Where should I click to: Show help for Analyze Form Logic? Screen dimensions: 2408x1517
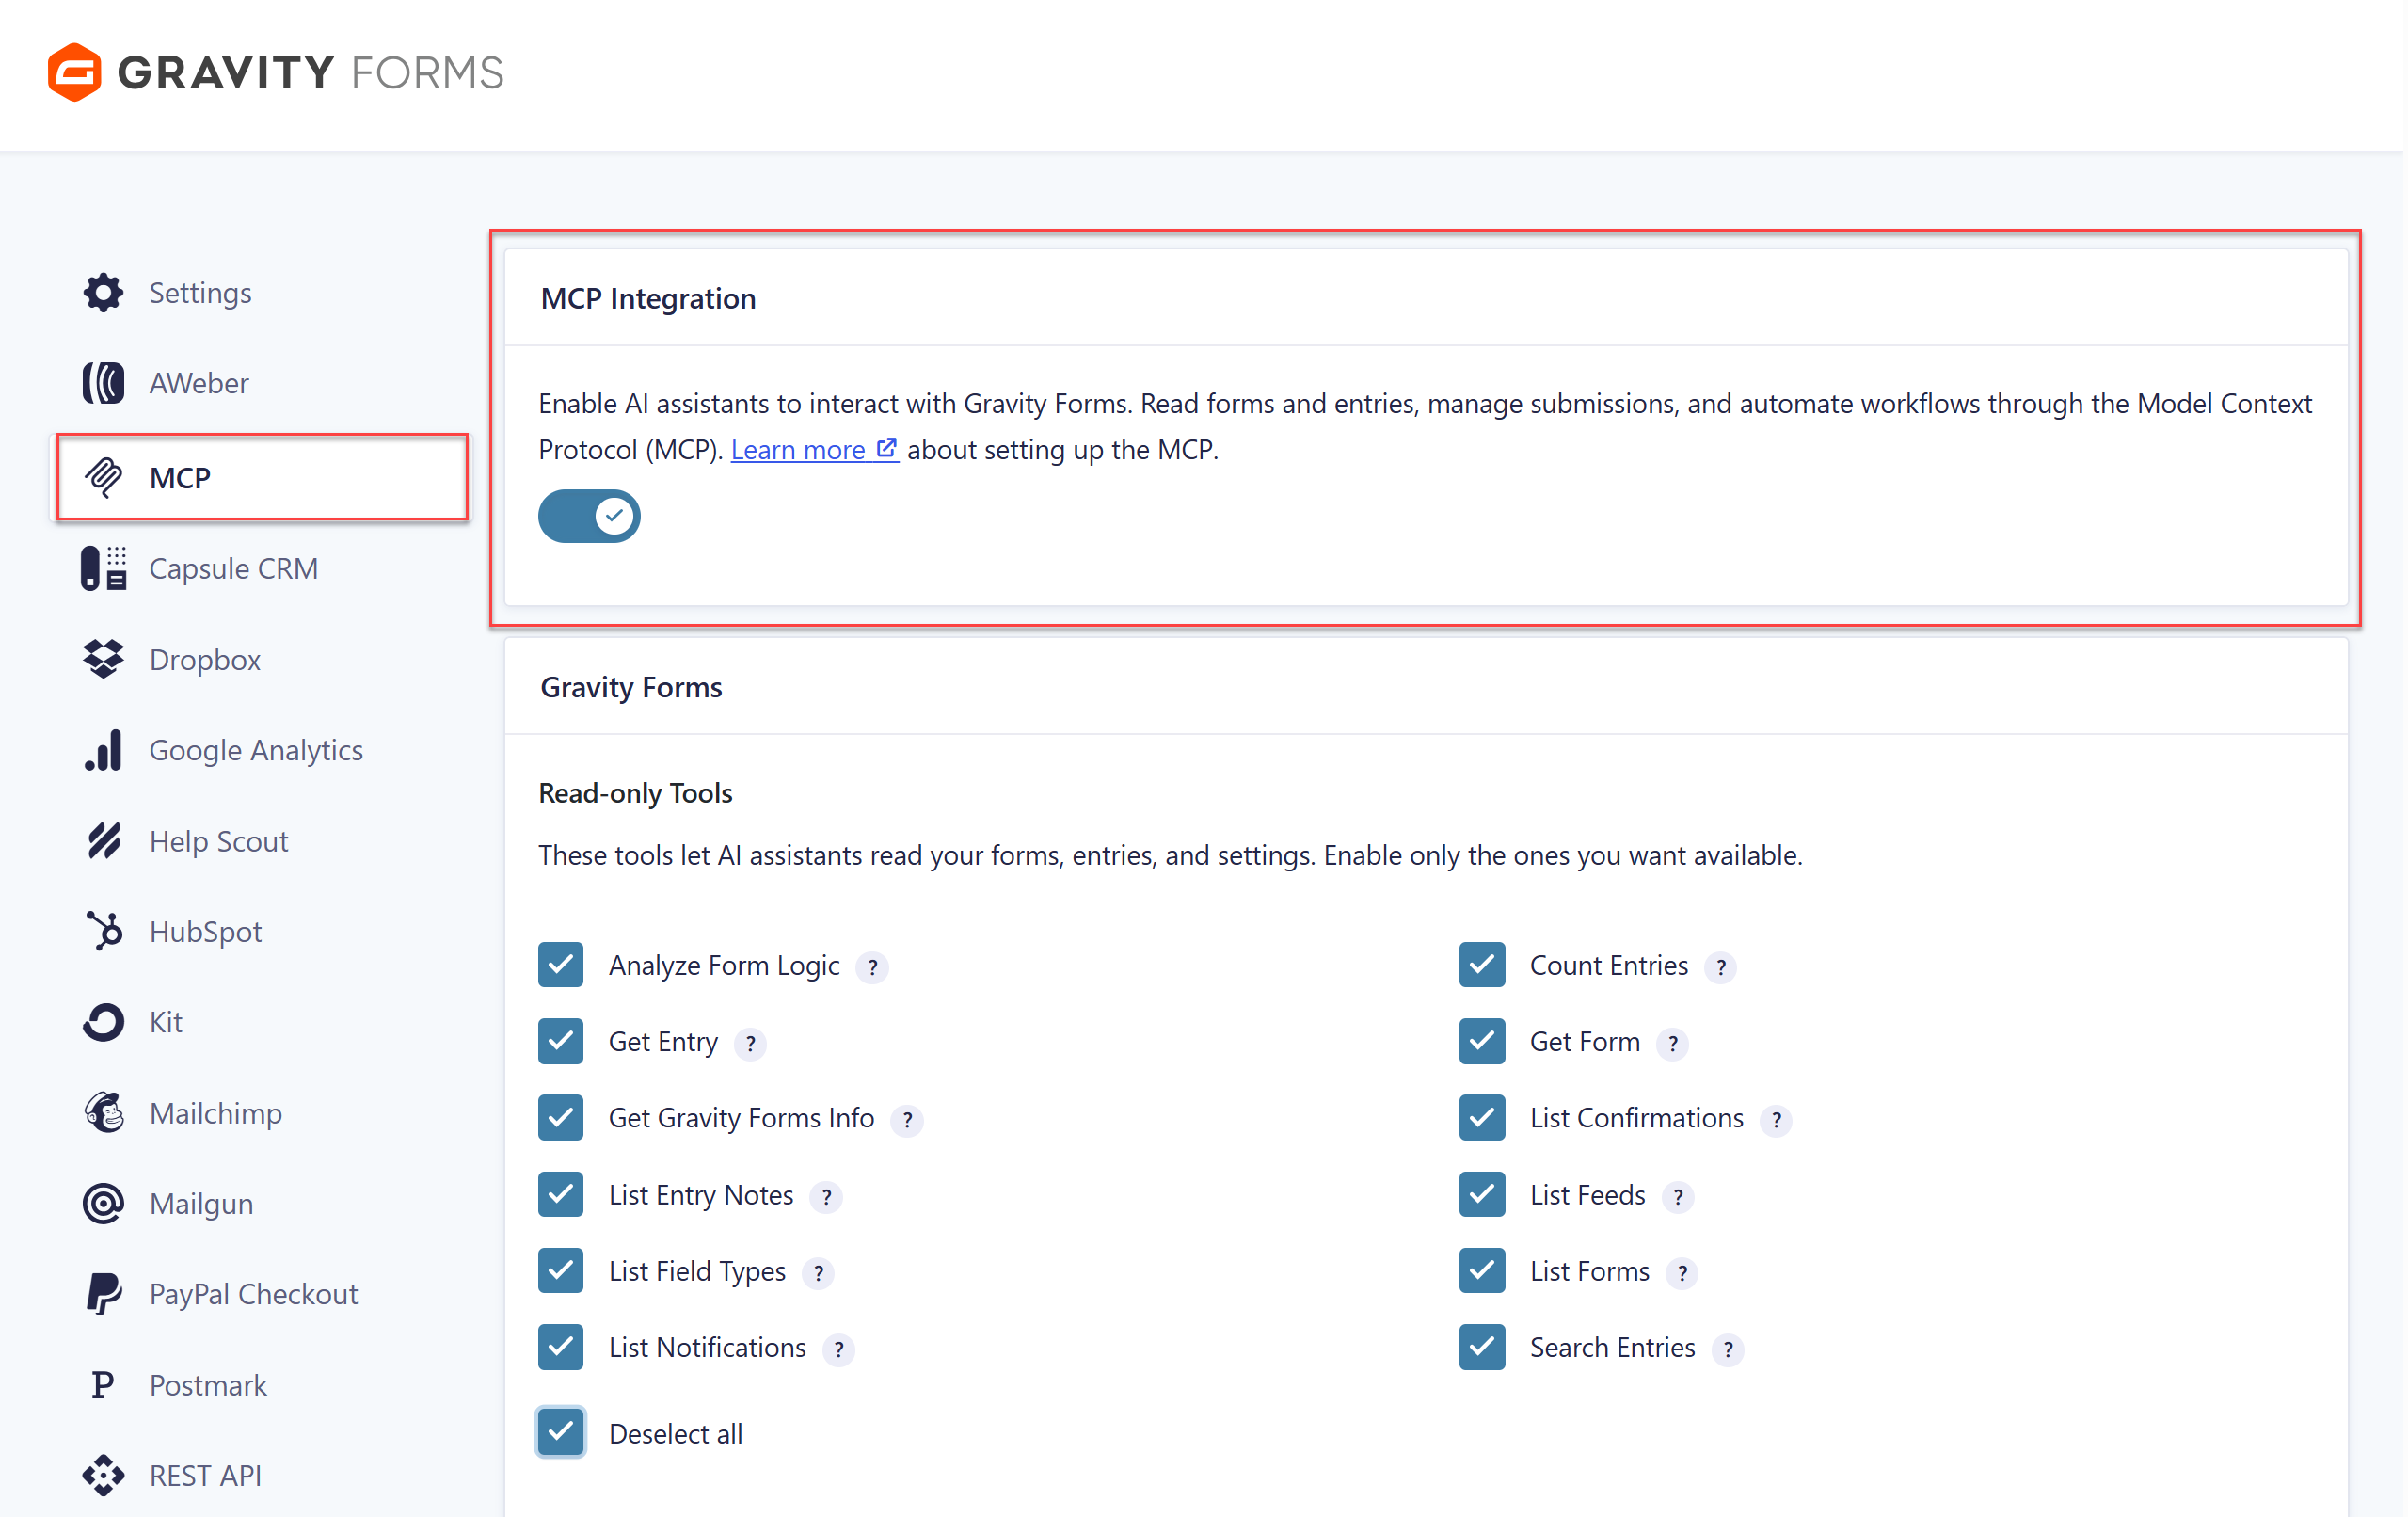click(x=872, y=967)
